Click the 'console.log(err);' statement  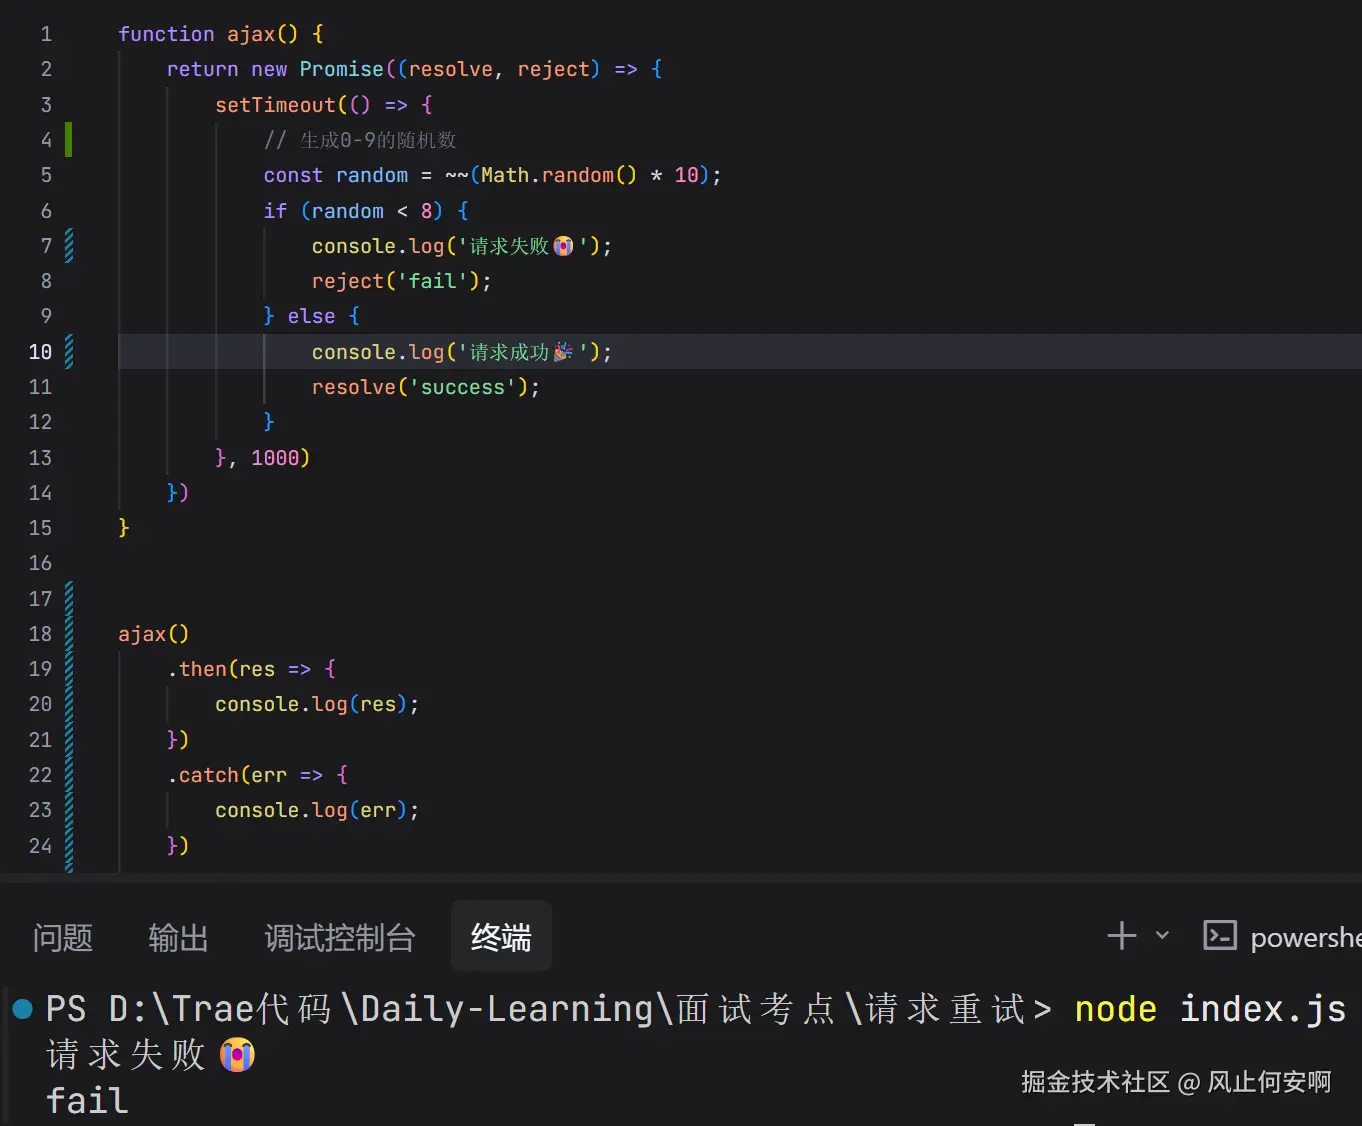pos(317,810)
